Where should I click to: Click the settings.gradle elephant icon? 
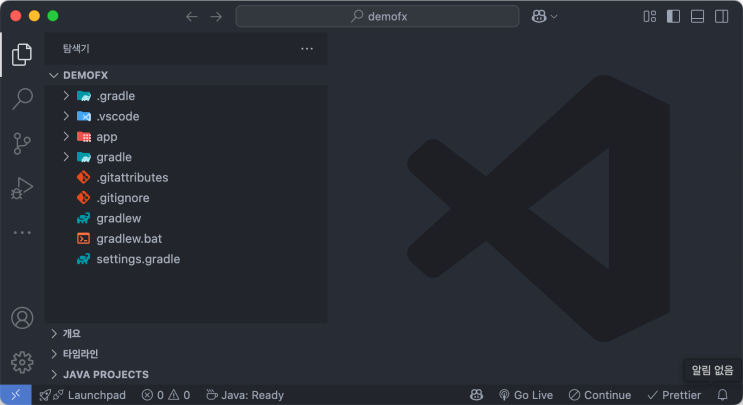83,259
